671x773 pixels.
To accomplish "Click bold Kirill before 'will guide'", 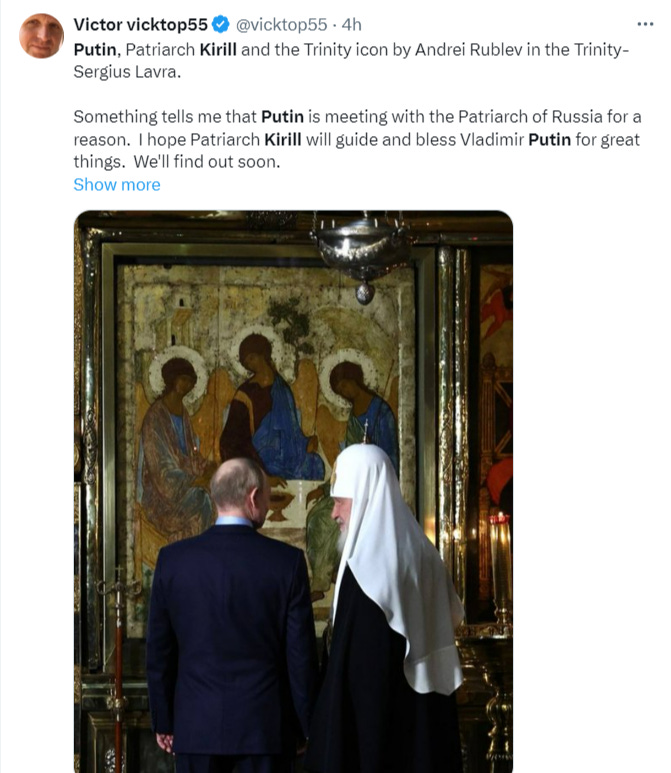I will (283, 140).
